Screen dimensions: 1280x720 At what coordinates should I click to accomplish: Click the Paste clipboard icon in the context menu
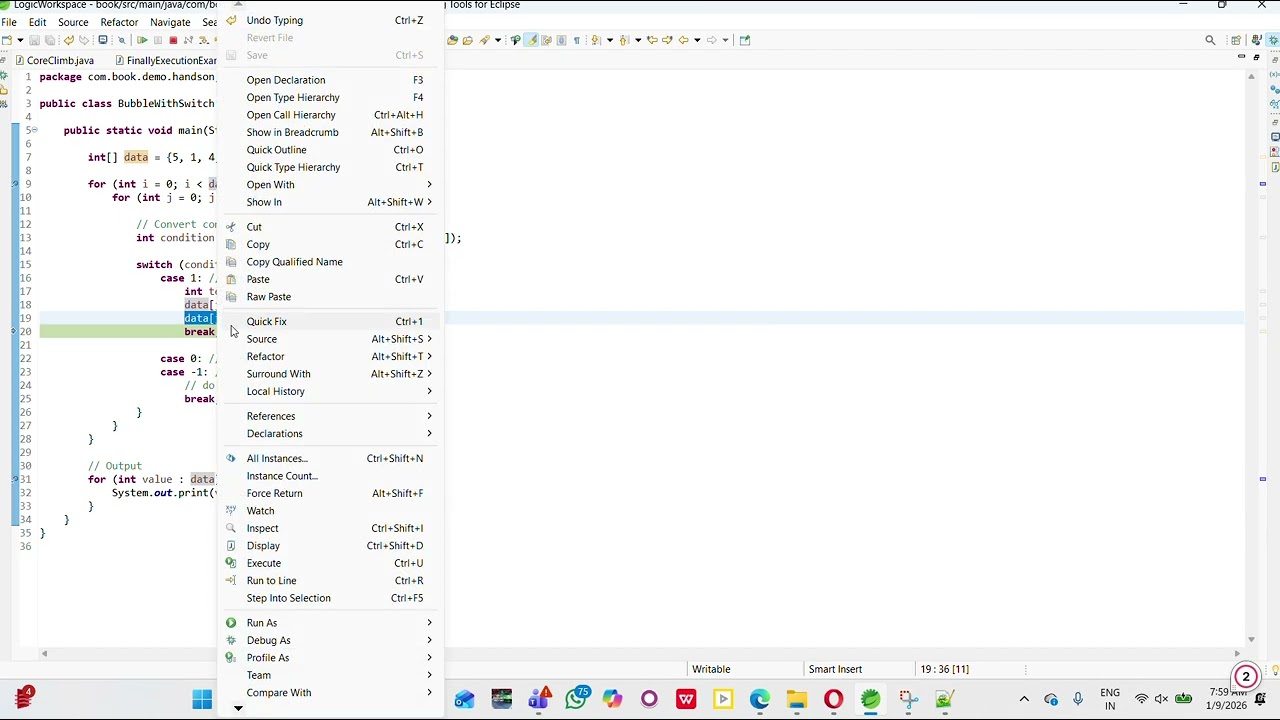pyautogui.click(x=231, y=279)
